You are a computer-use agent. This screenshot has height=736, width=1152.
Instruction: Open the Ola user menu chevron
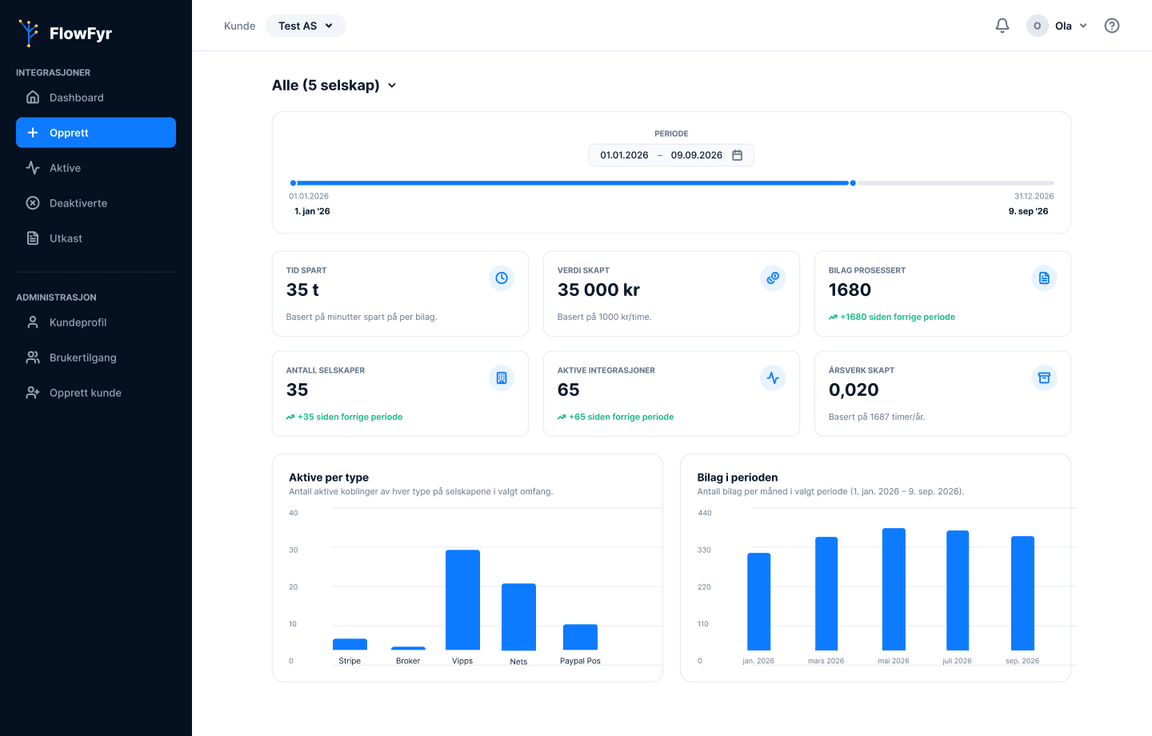tap(1083, 26)
